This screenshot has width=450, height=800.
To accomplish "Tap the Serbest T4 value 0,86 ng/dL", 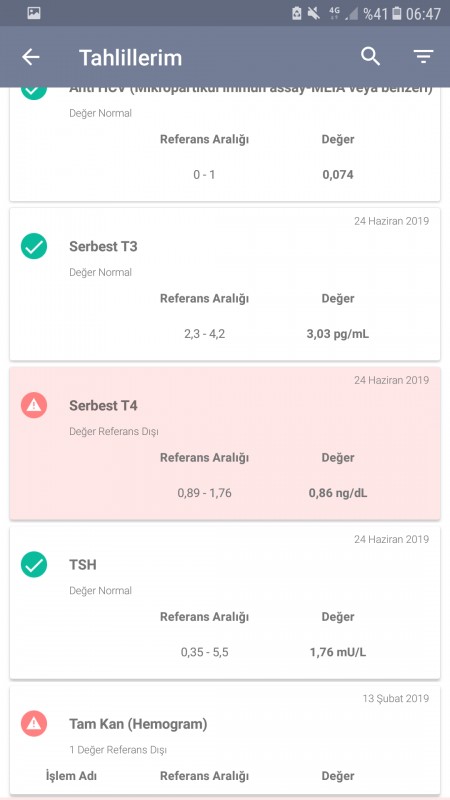I will 338,493.
